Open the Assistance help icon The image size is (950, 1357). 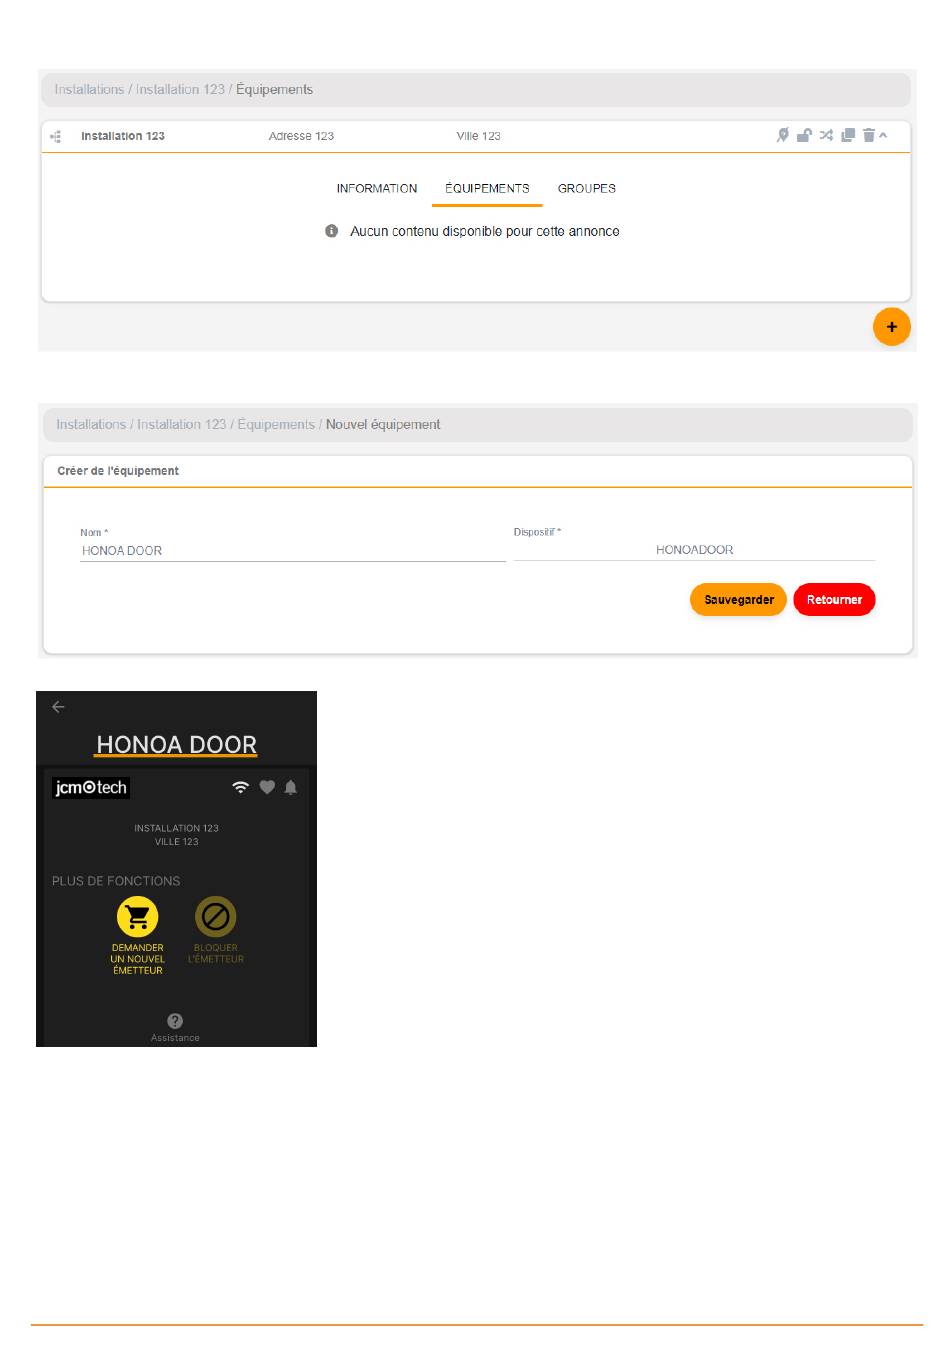tap(175, 1021)
